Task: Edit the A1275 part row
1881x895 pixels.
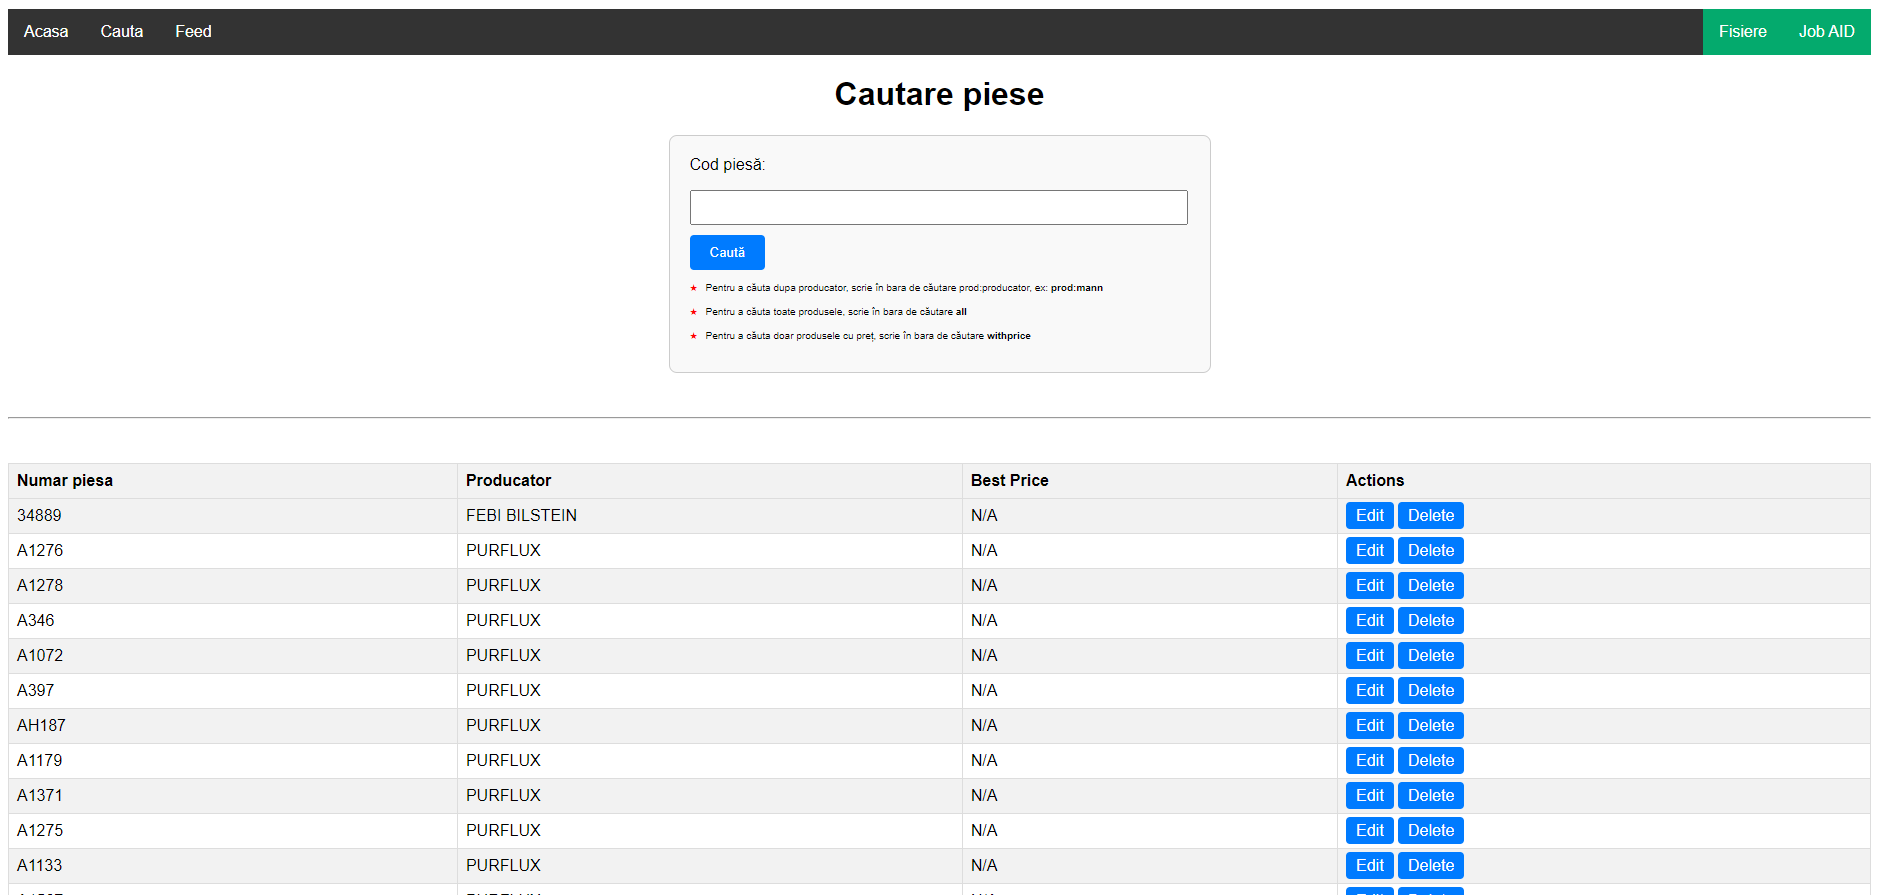Action: 1369,831
